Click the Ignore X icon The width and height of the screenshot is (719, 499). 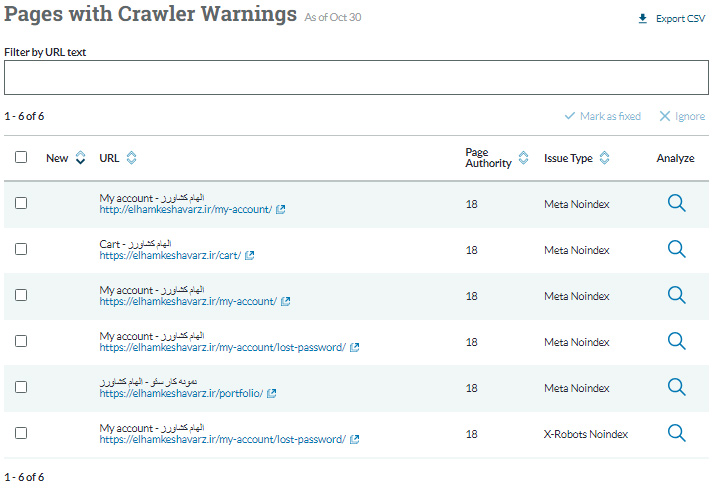[x=665, y=116]
